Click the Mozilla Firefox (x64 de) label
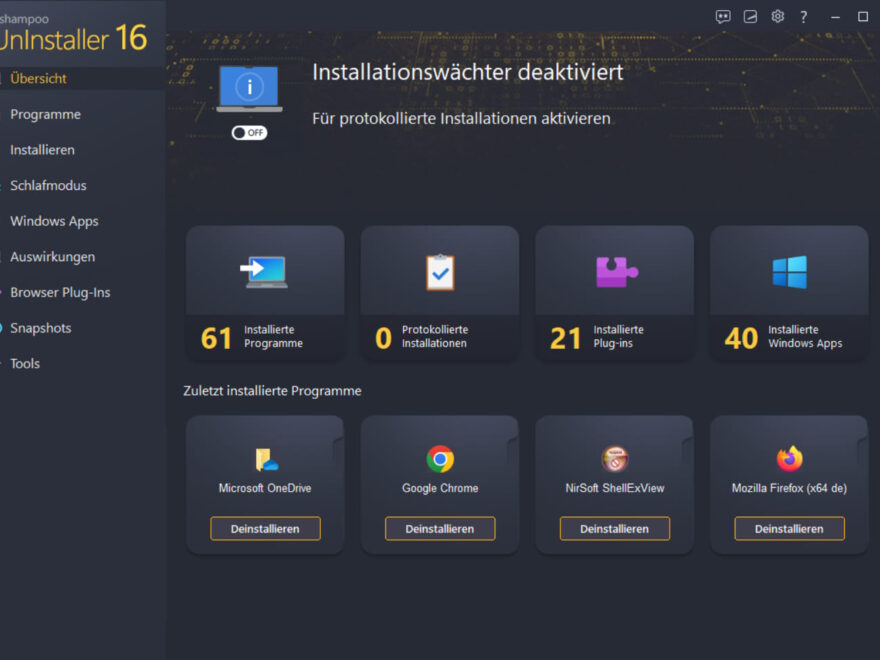 pos(789,488)
